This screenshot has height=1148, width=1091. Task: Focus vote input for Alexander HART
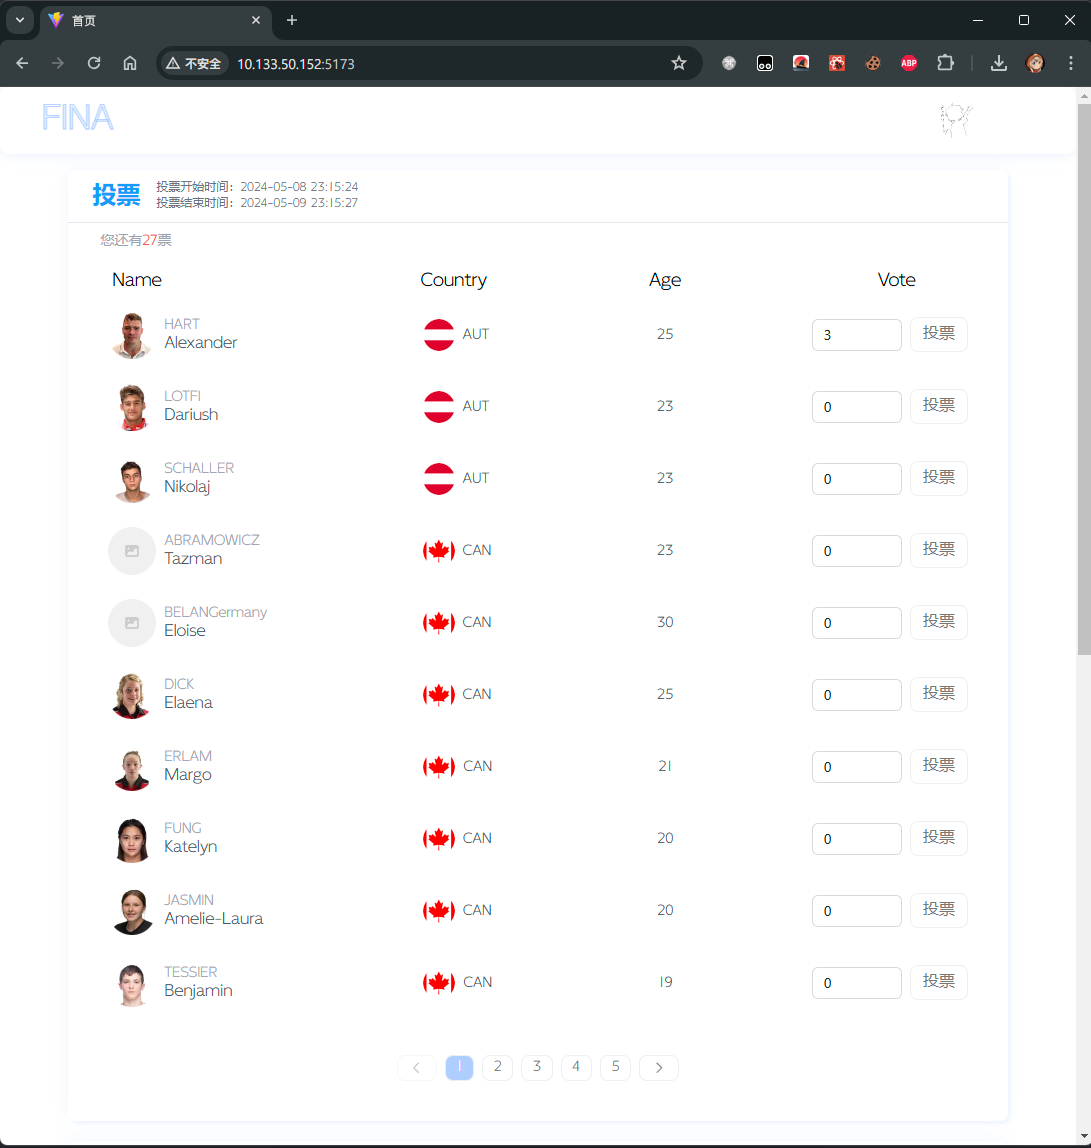click(856, 335)
